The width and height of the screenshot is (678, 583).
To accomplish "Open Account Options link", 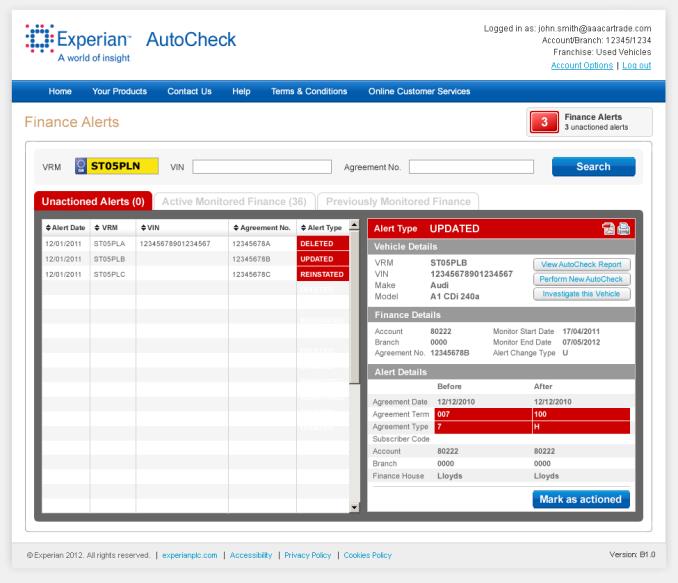I will pyautogui.click(x=582, y=65).
